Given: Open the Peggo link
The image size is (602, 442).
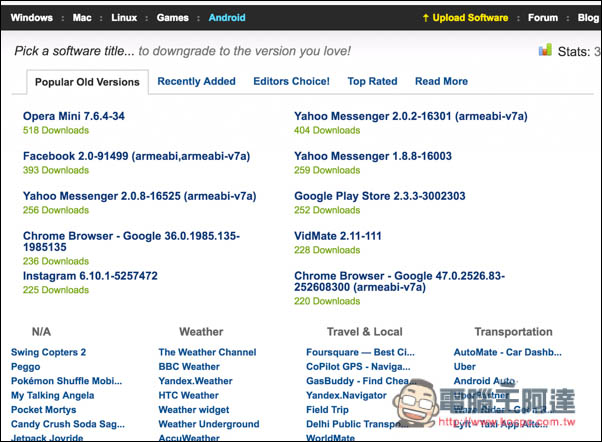Looking at the screenshot, I should point(25,367).
